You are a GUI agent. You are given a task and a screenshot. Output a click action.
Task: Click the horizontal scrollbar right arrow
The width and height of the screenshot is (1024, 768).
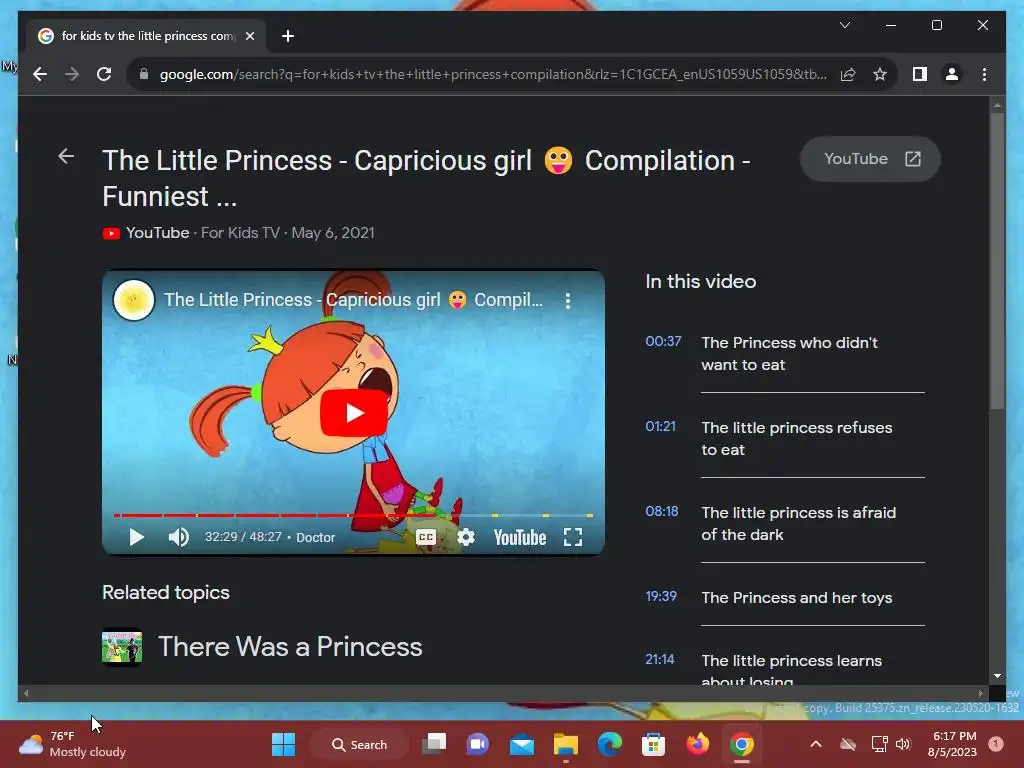(x=980, y=694)
